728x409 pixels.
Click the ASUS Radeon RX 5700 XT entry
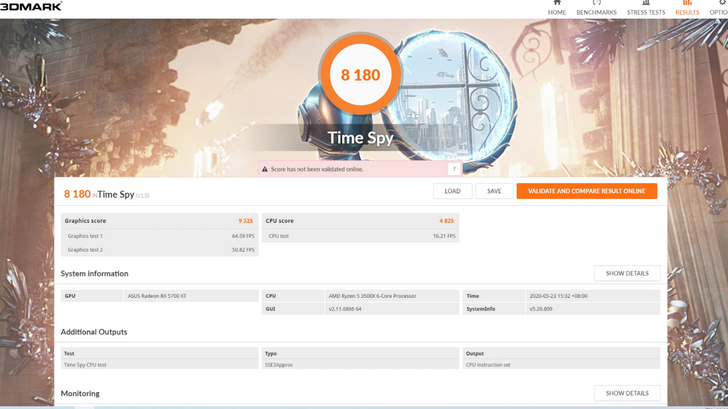coord(159,296)
